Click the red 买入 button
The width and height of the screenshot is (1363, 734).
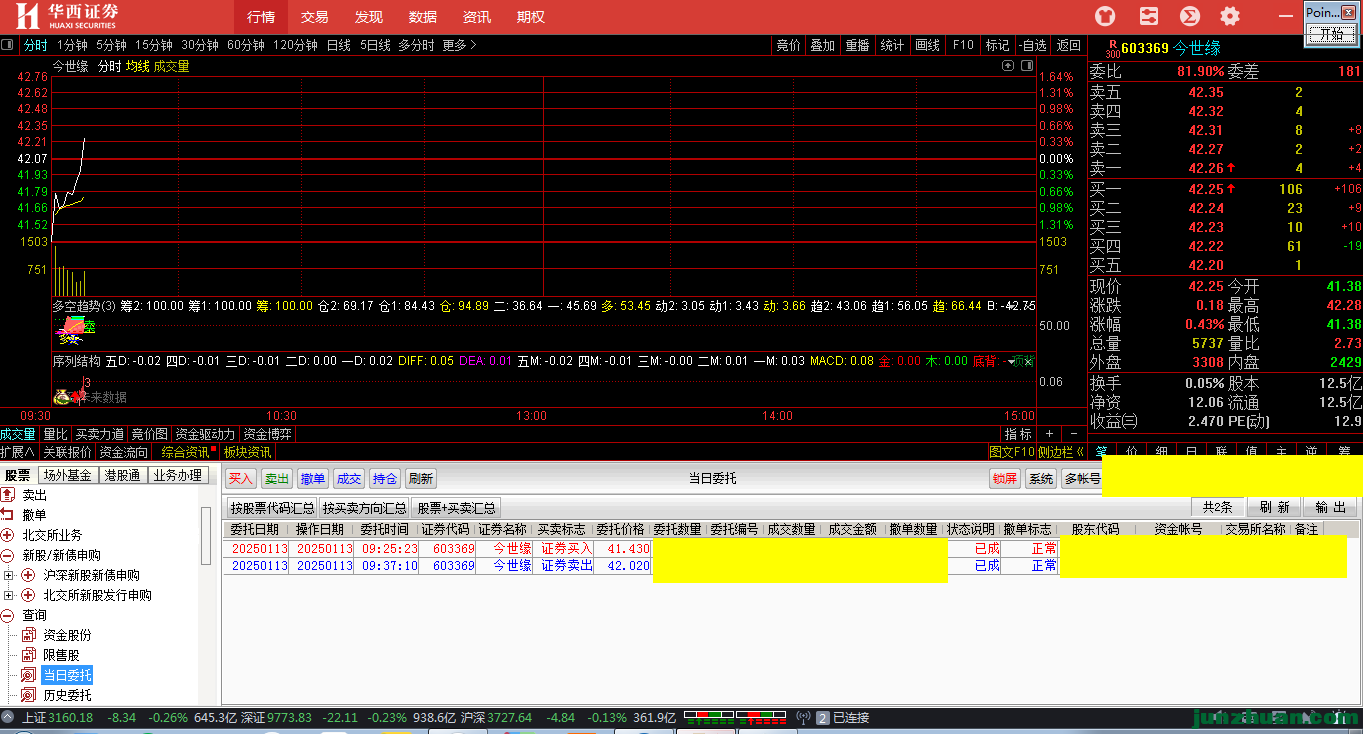[x=241, y=479]
